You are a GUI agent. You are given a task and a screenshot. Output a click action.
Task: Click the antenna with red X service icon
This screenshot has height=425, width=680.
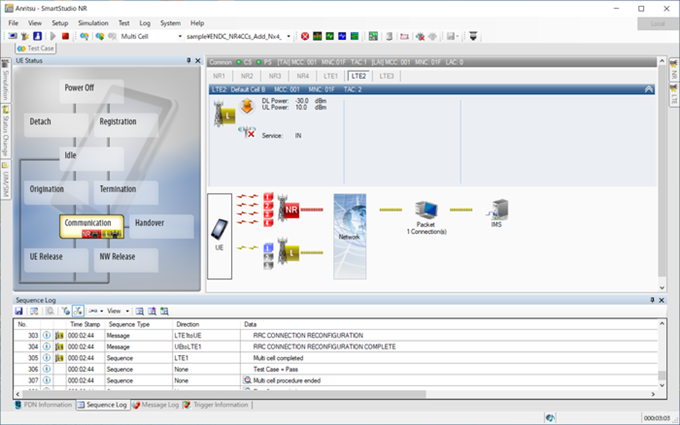tap(247, 132)
